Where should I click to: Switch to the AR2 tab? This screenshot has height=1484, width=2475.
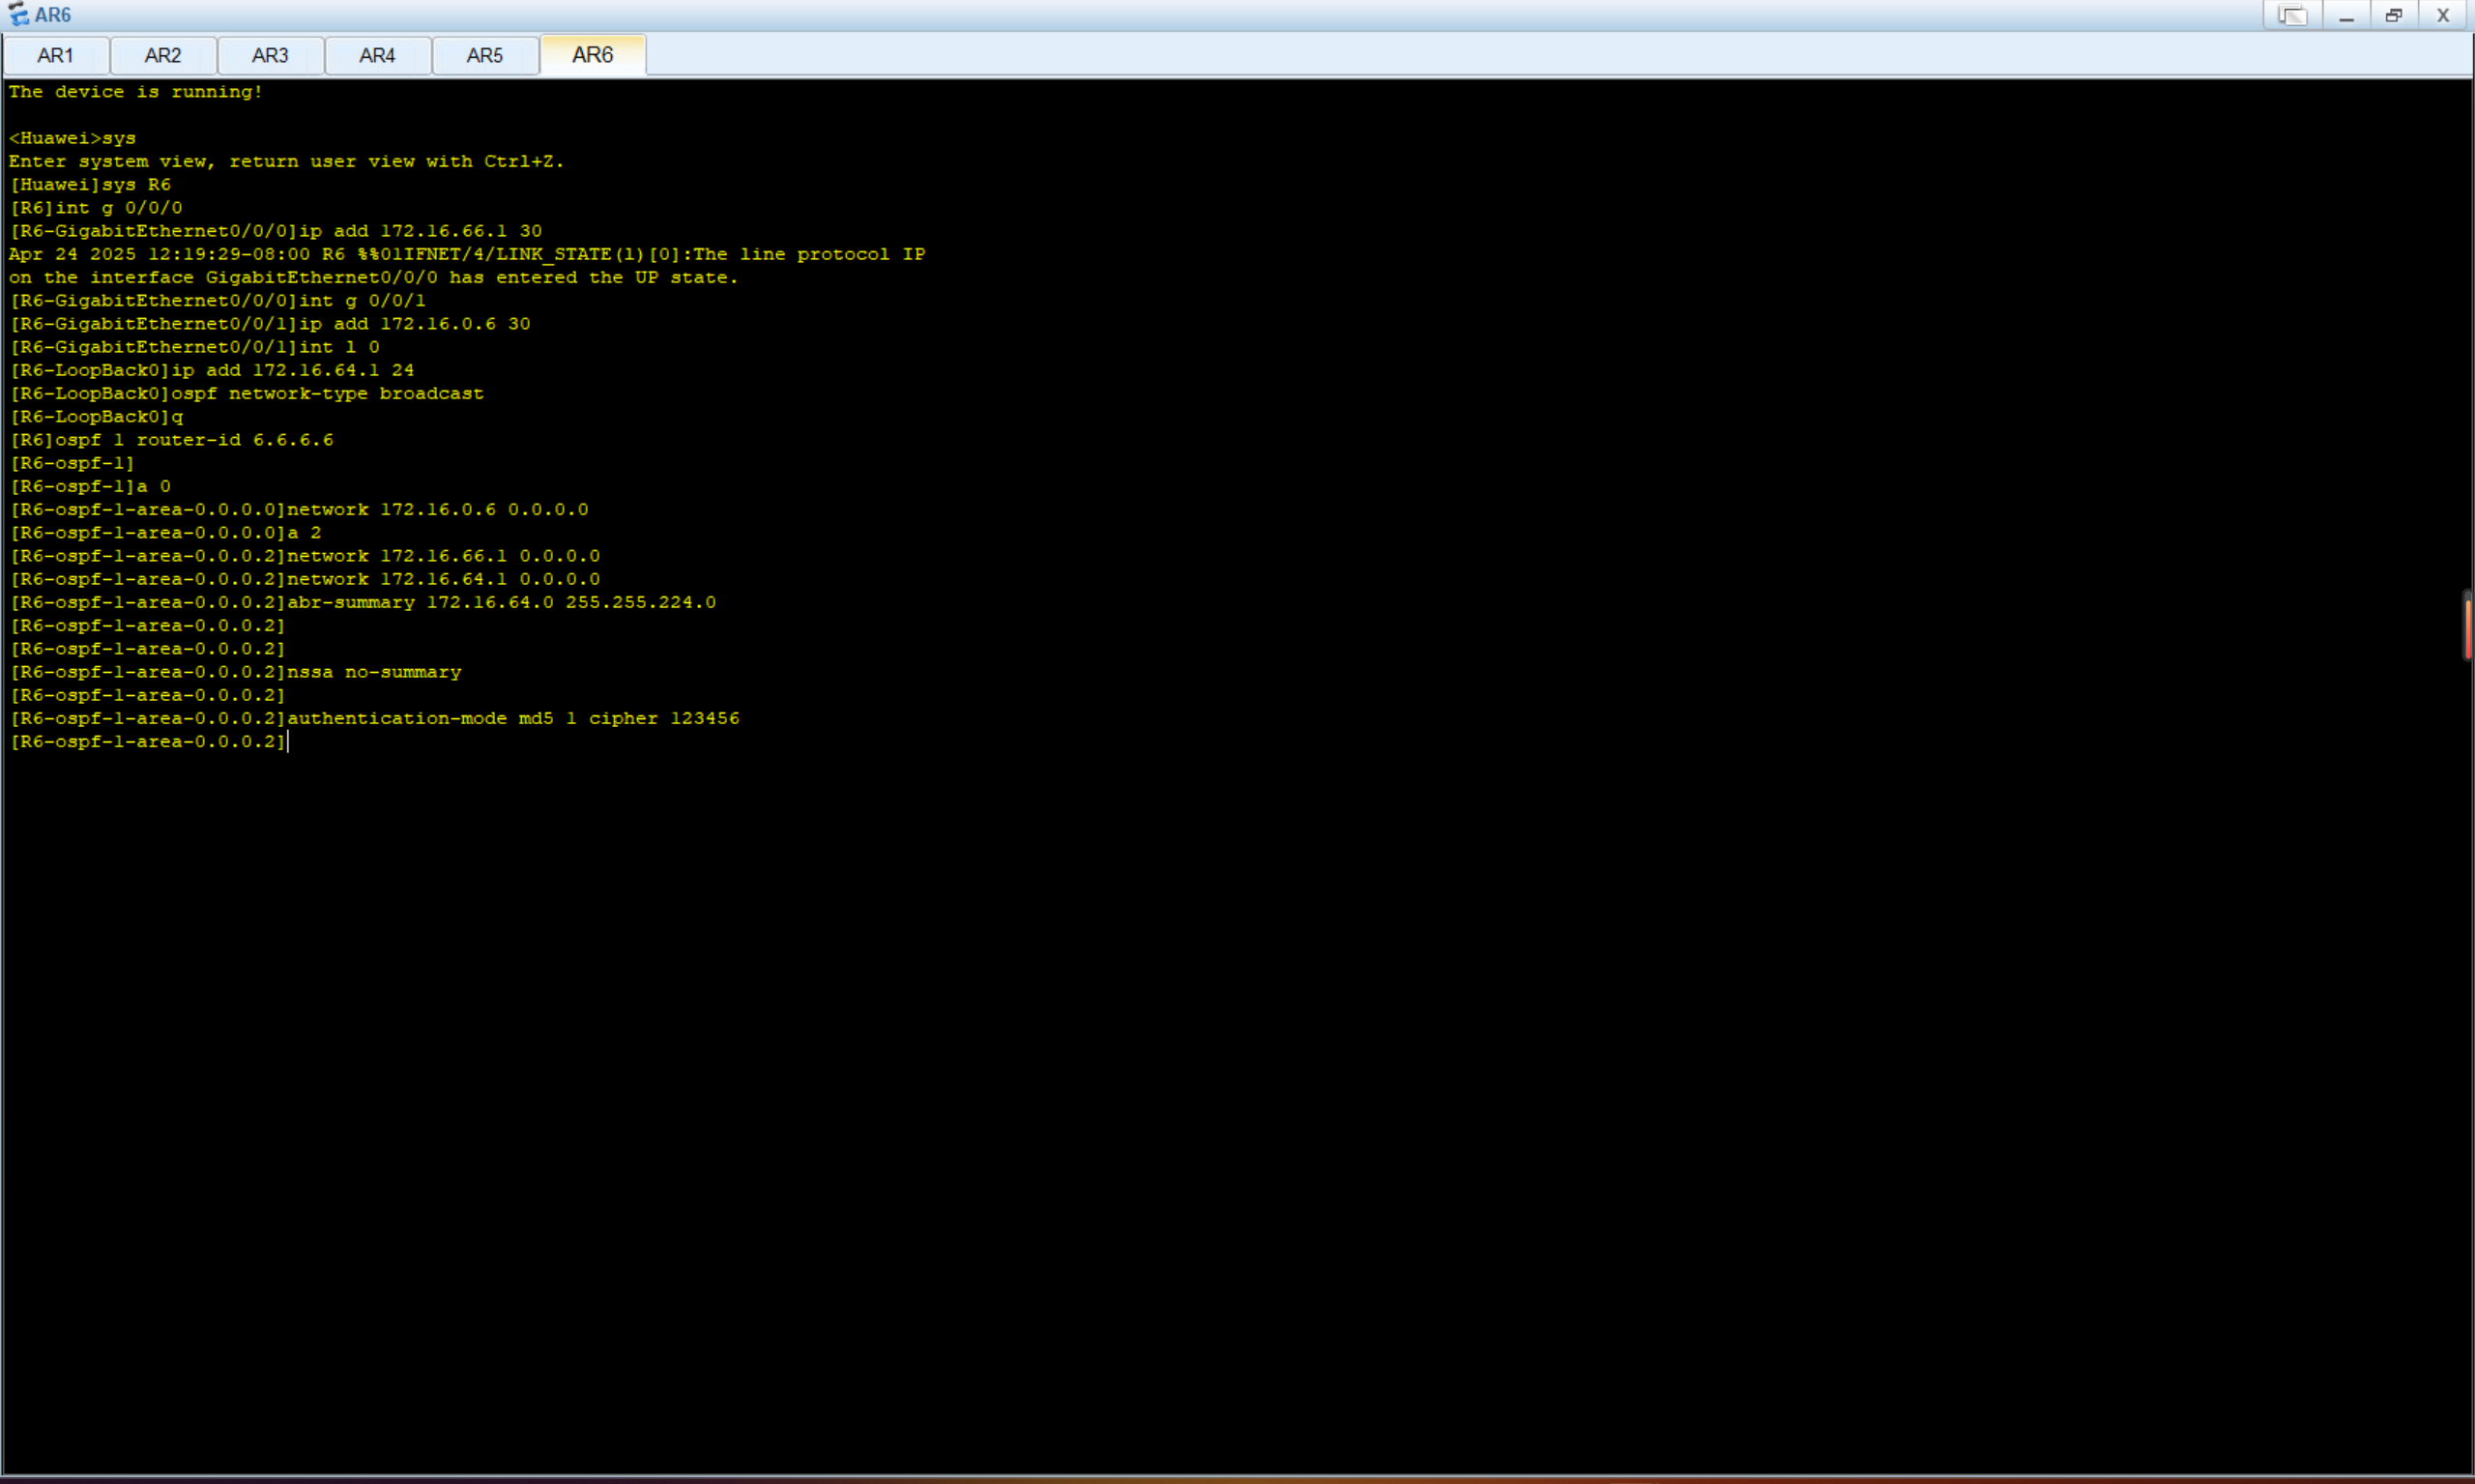pyautogui.click(x=163, y=55)
